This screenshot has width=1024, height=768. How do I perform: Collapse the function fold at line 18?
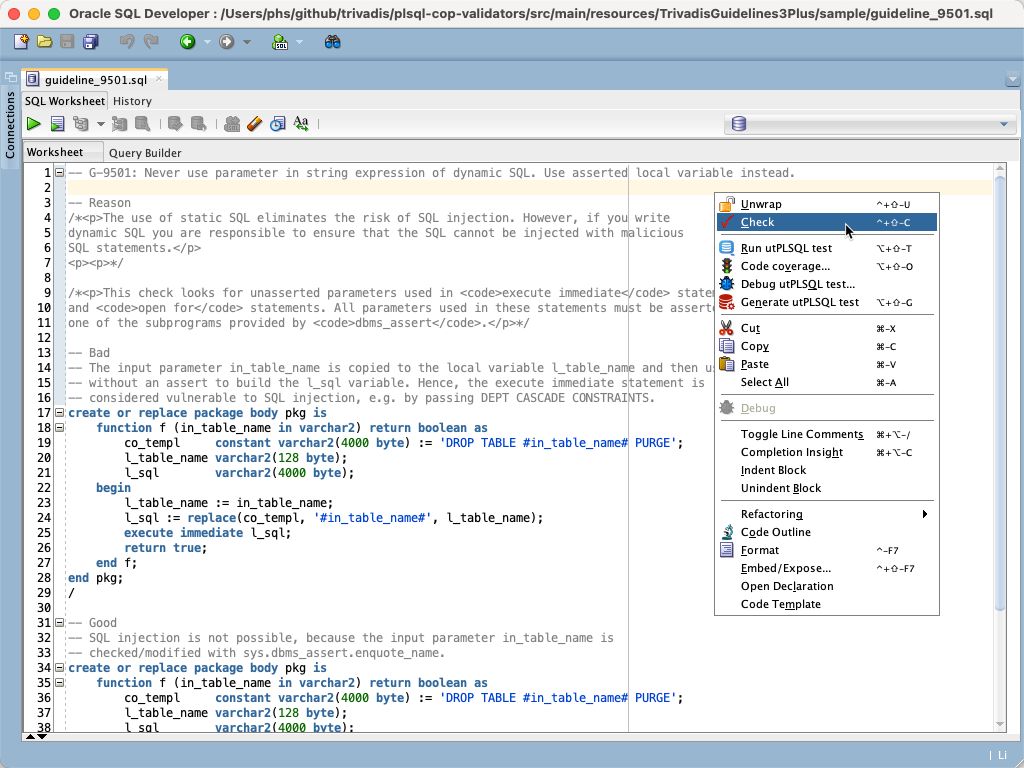click(59, 428)
